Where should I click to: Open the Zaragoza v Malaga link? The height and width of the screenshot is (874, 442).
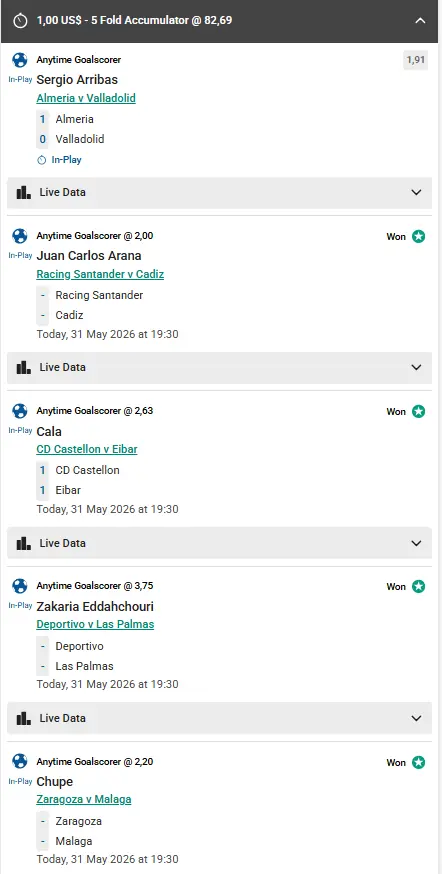pyautogui.click(x=84, y=799)
